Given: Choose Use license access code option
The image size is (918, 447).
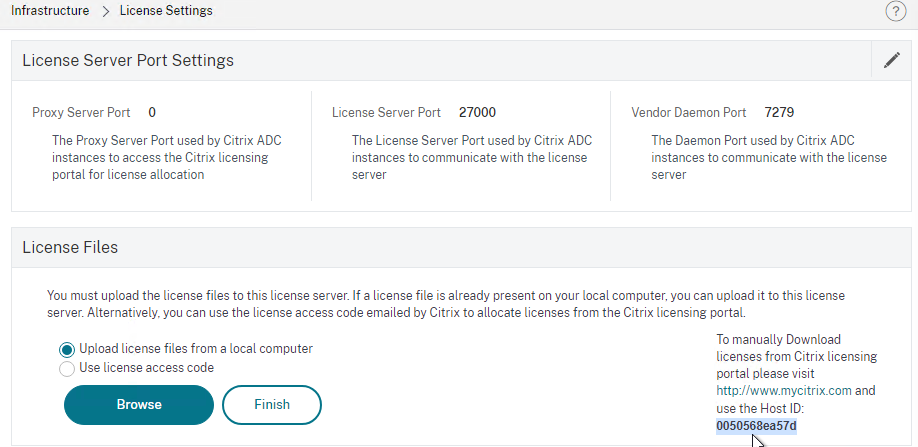Looking at the screenshot, I should (67, 369).
